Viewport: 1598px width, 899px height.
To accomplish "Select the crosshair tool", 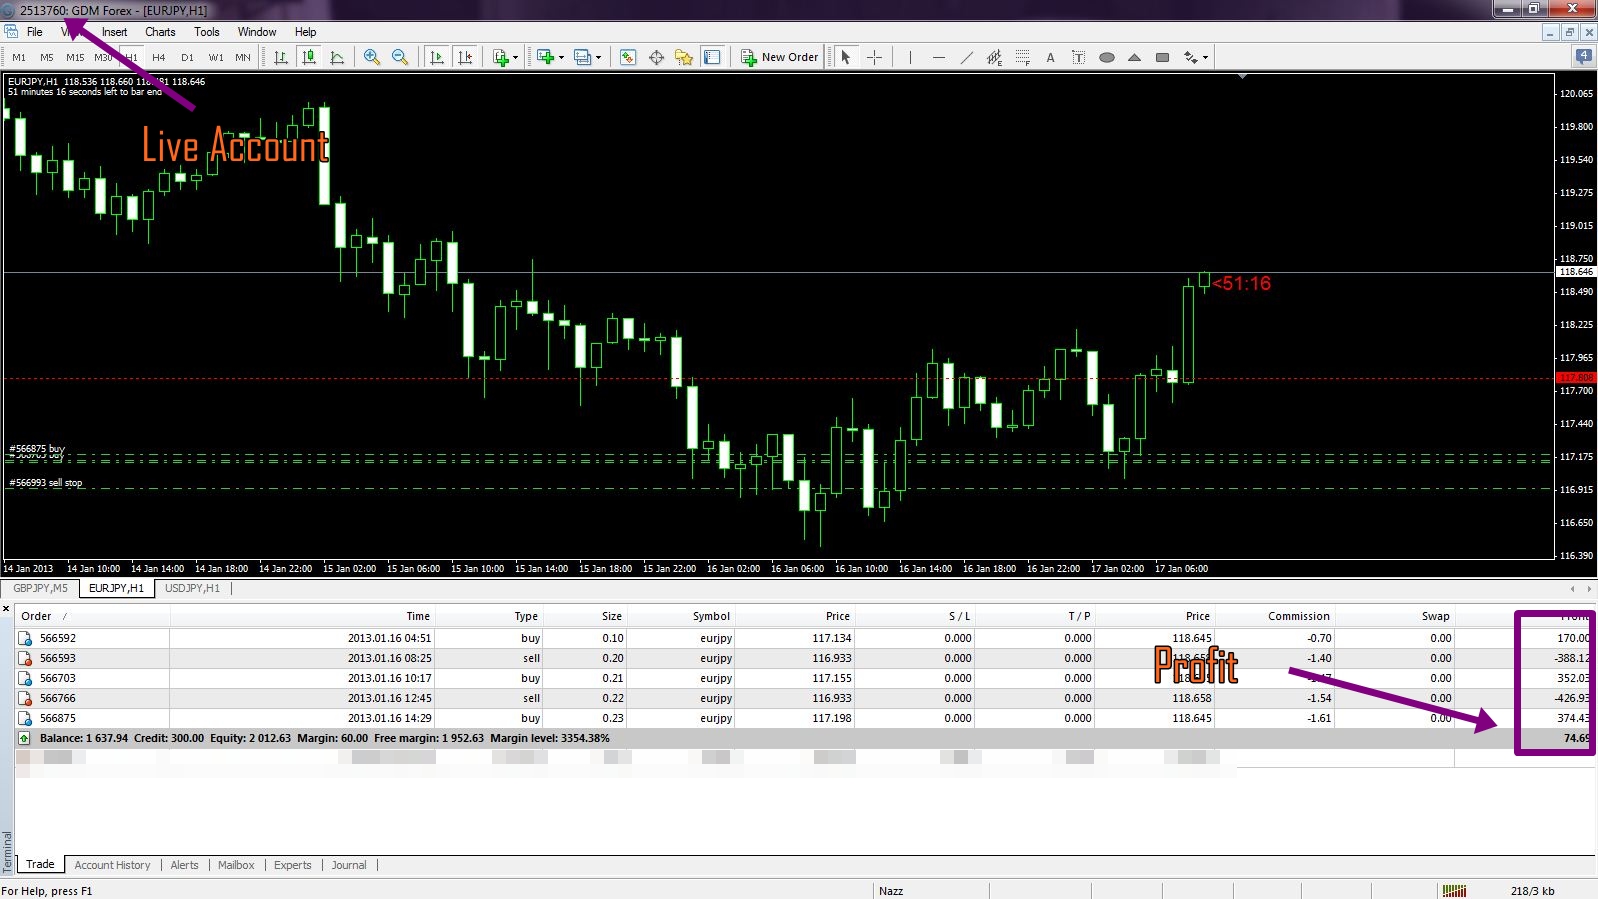I will [874, 57].
